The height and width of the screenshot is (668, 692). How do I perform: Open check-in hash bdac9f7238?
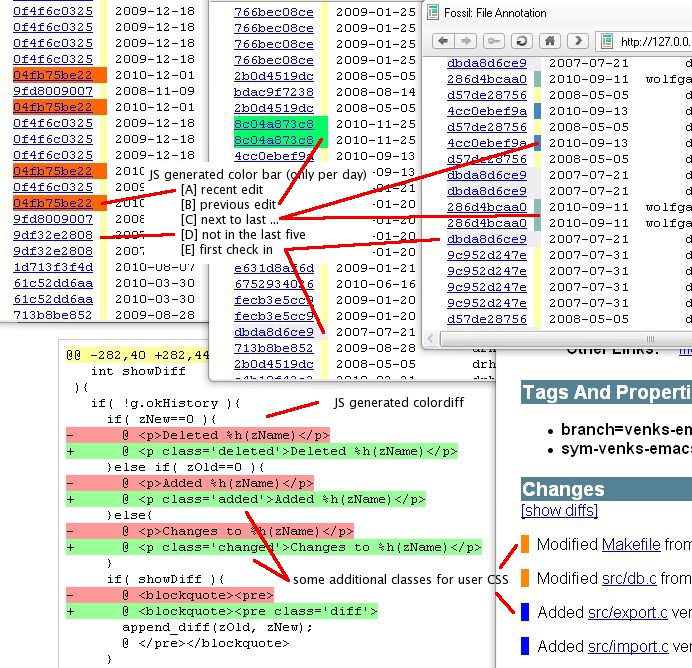coord(273,91)
